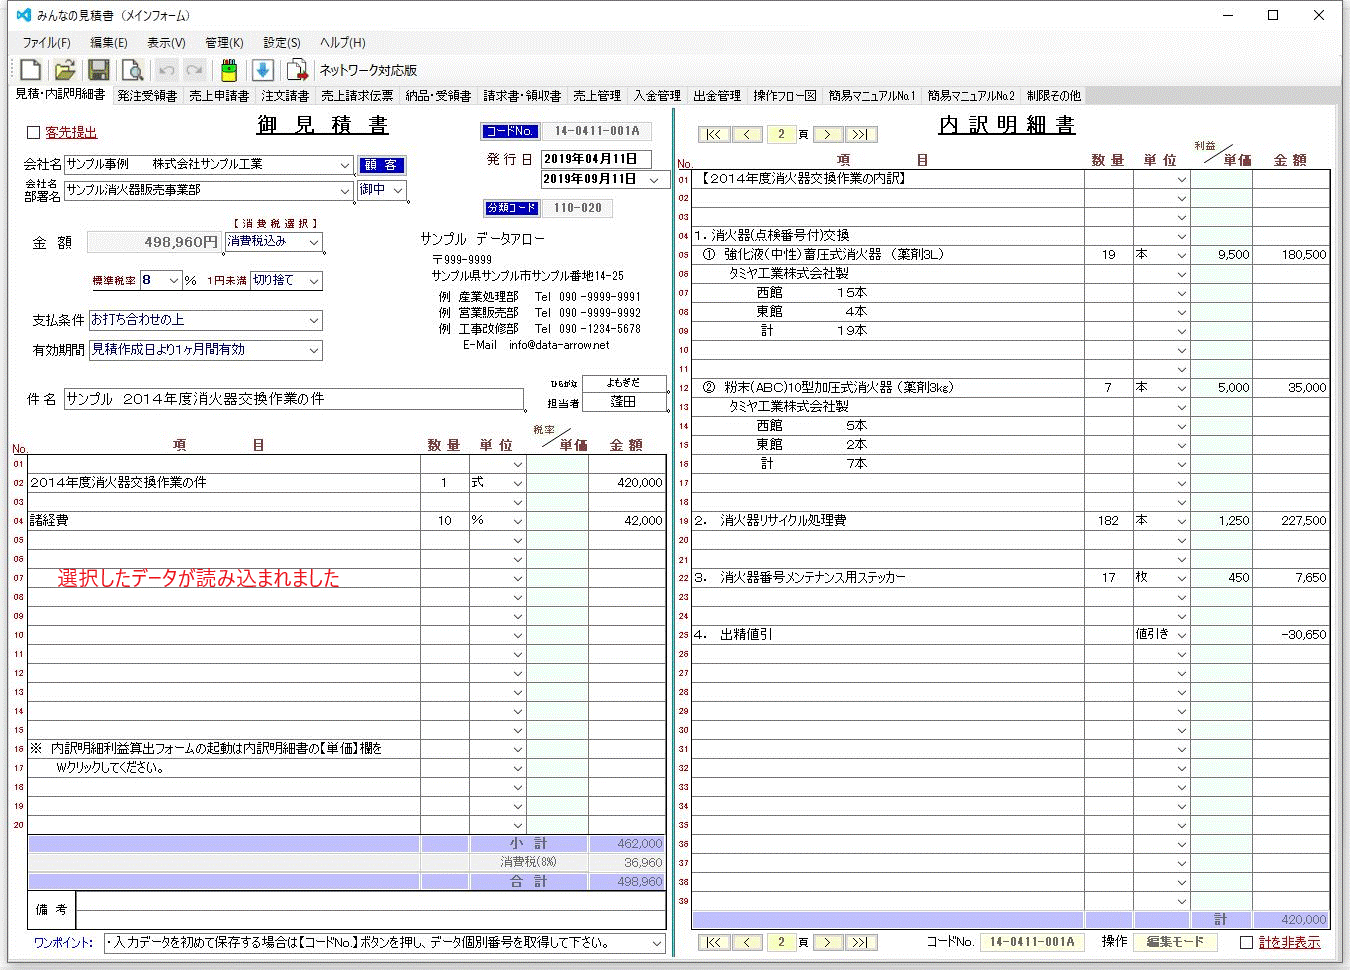Click the undo arrow icon

coord(166,70)
